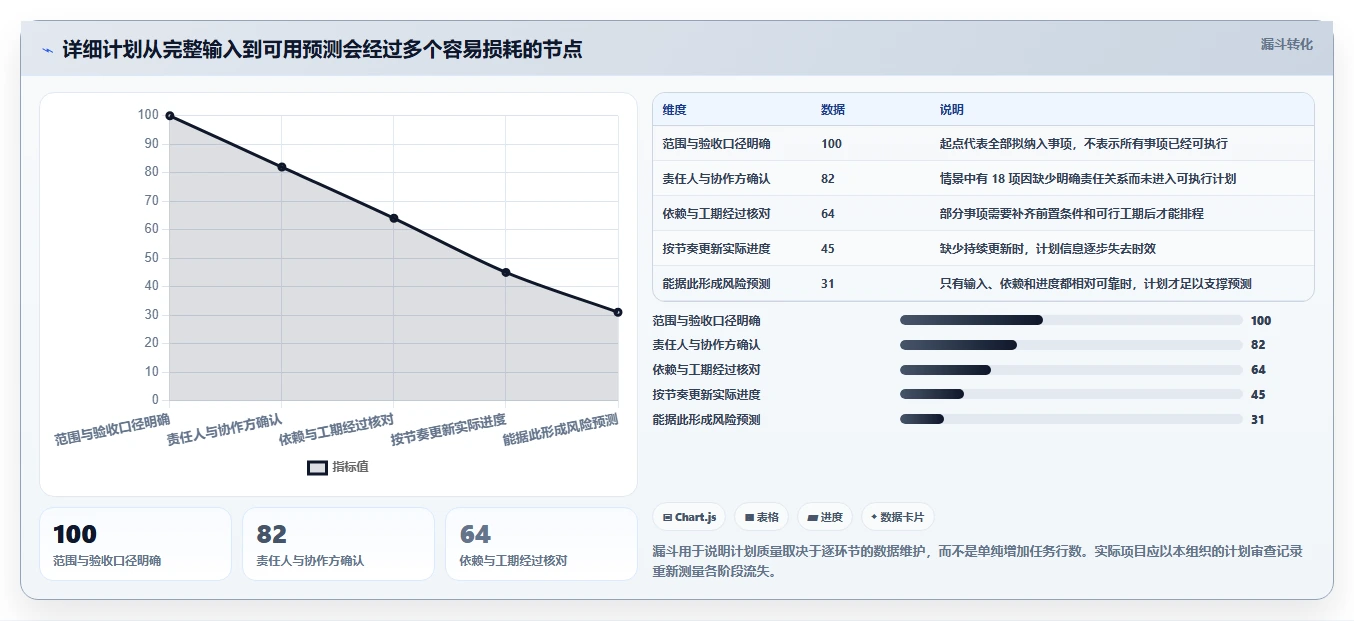Click progress bar for 按节奏更新实际进度
The width and height of the screenshot is (1354, 621).
click(x=1071, y=395)
